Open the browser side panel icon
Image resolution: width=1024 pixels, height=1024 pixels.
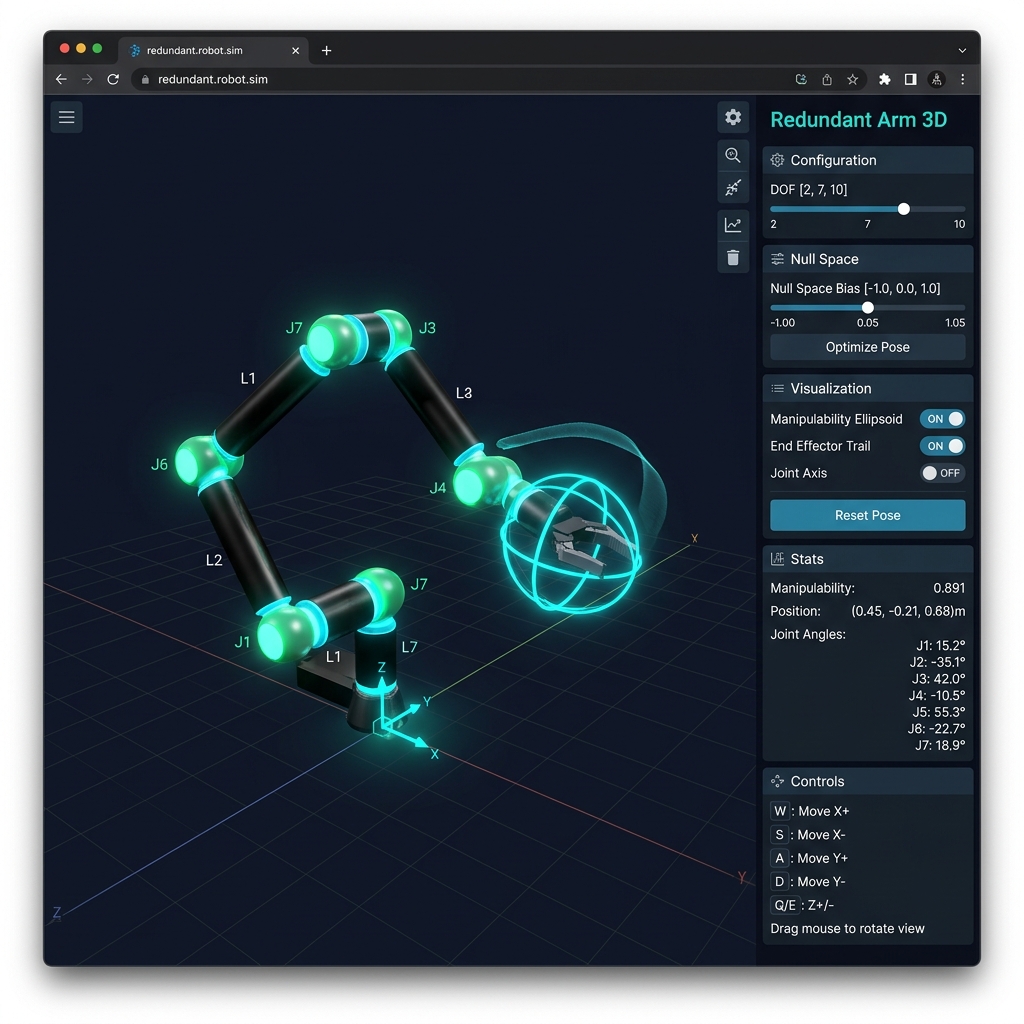click(910, 79)
